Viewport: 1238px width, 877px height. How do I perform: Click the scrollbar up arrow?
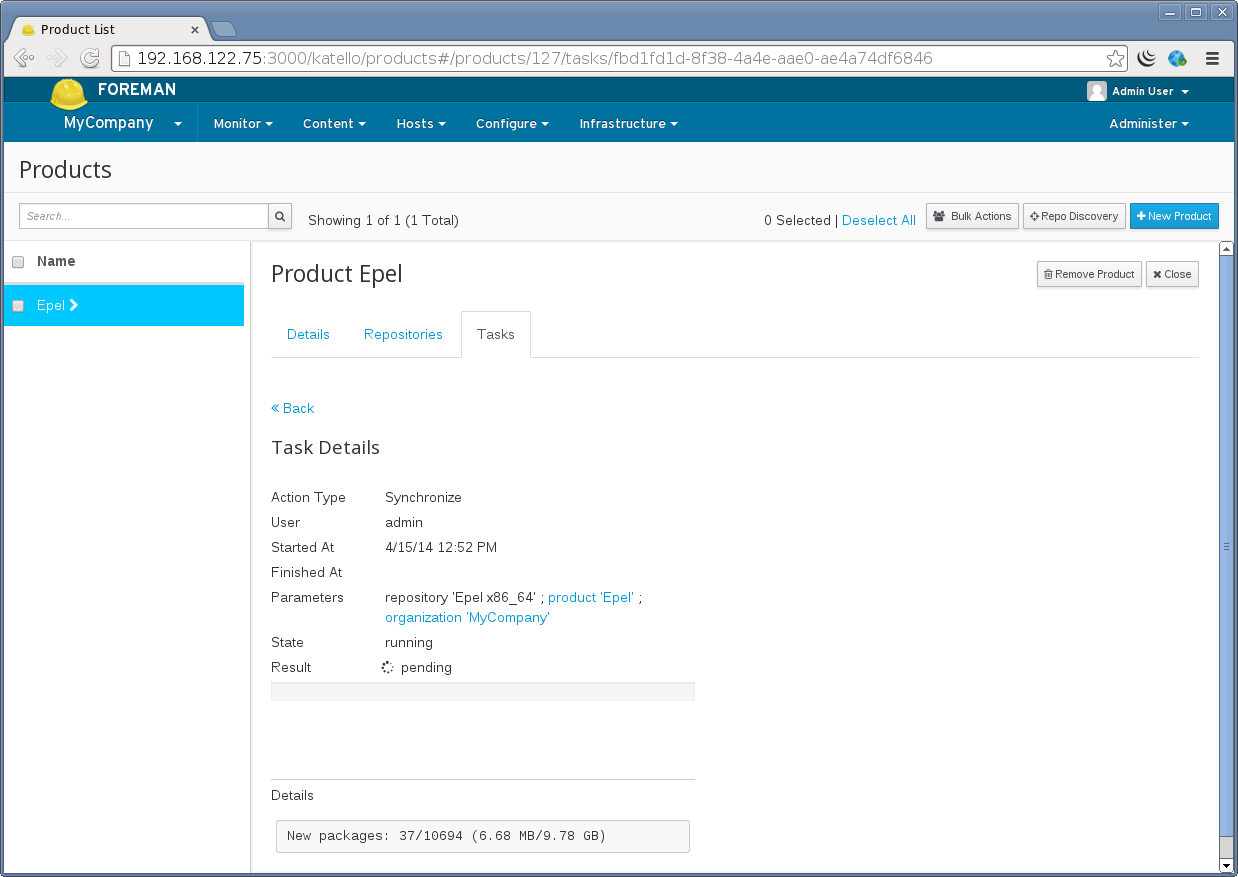(x=1227, y=249)
